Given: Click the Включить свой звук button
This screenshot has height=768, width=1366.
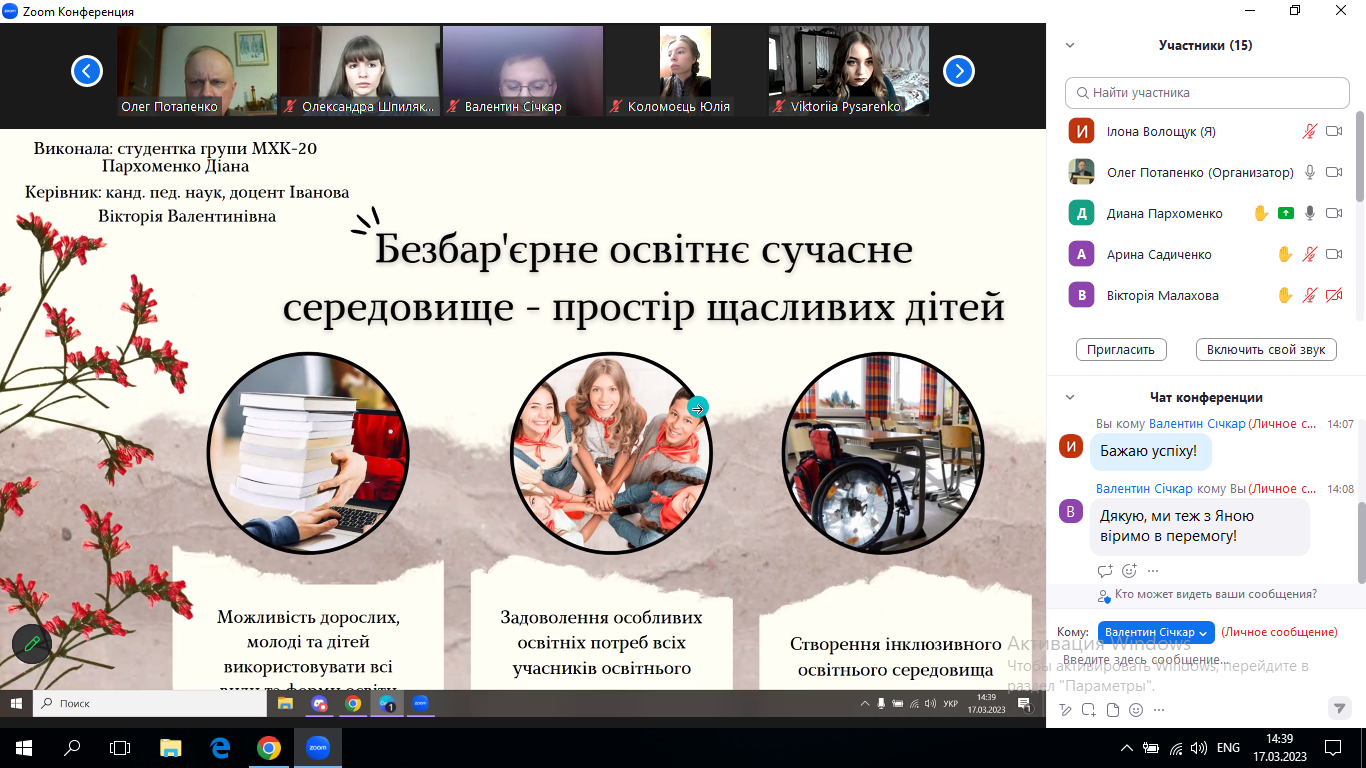Looking at the screenshot, I should tap(1266, 349).
